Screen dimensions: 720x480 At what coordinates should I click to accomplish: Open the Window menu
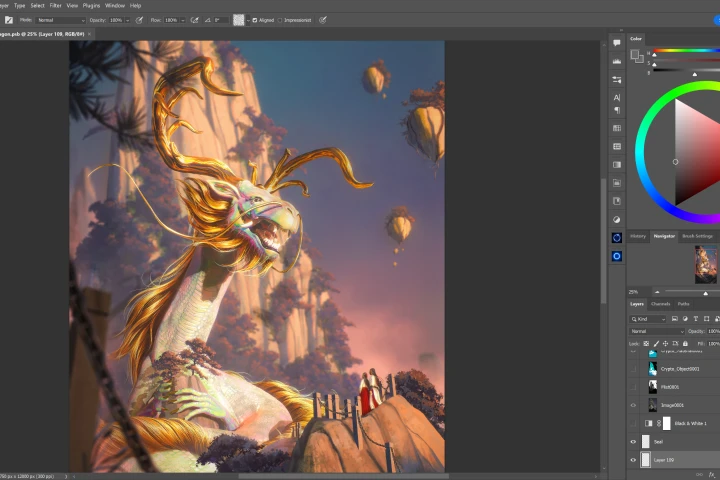[115, 6]
